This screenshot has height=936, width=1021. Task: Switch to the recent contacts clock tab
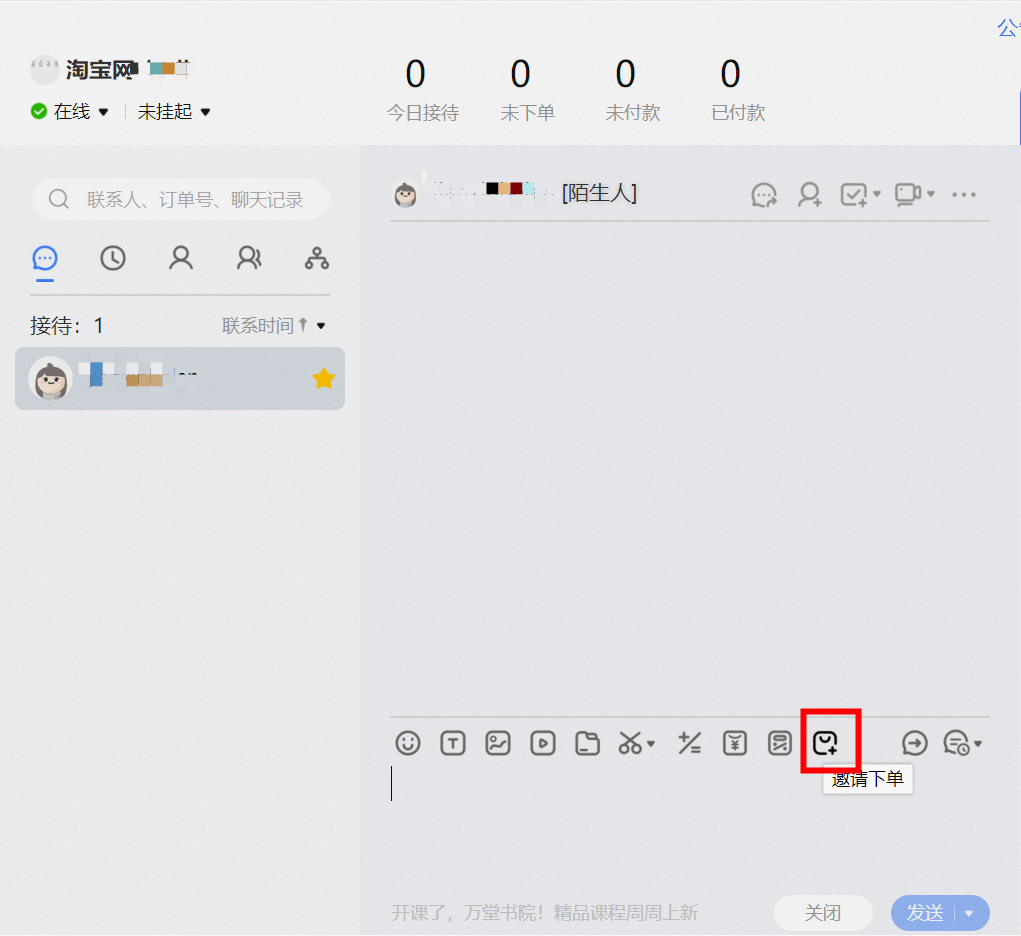[x=113, y=259]
